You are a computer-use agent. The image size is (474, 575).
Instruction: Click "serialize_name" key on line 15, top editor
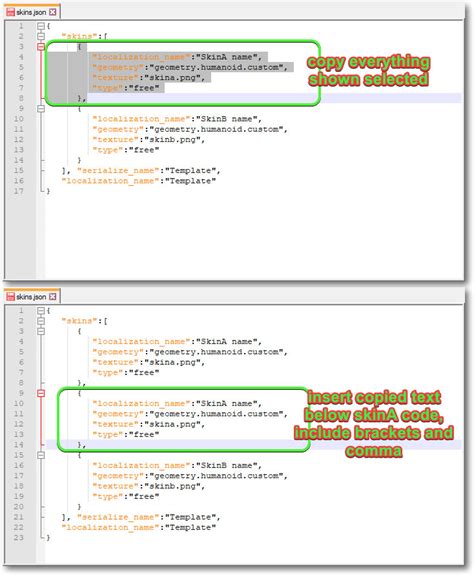click(x=118, y=171)
